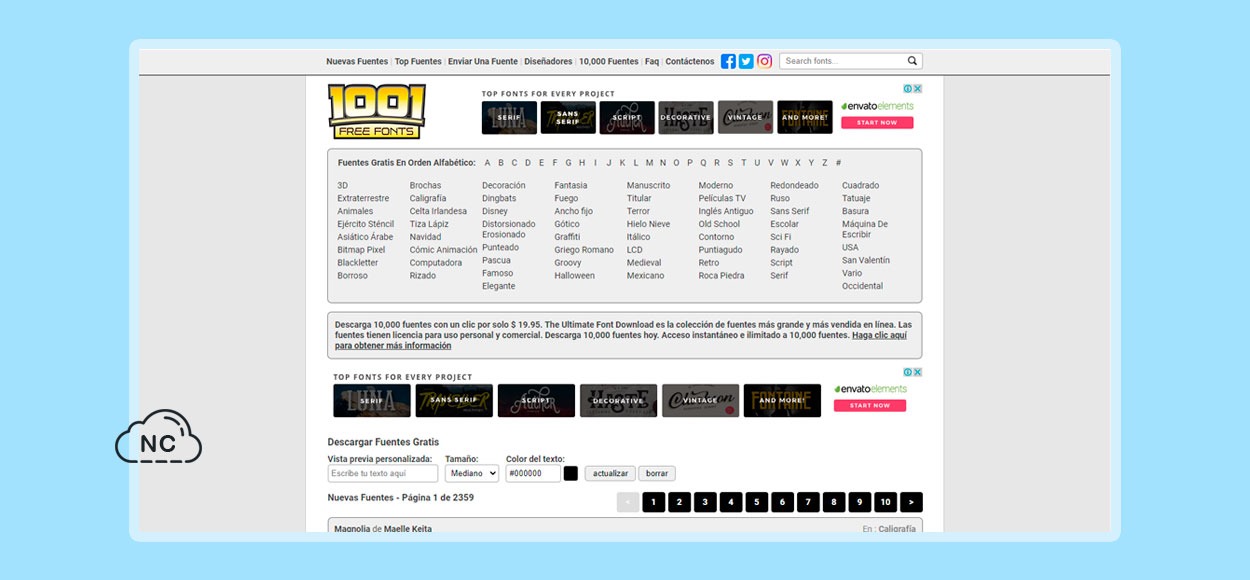The image size is (1250, 580).
Task: Select letter Z in alphabetical list
Action: [824, 163]
